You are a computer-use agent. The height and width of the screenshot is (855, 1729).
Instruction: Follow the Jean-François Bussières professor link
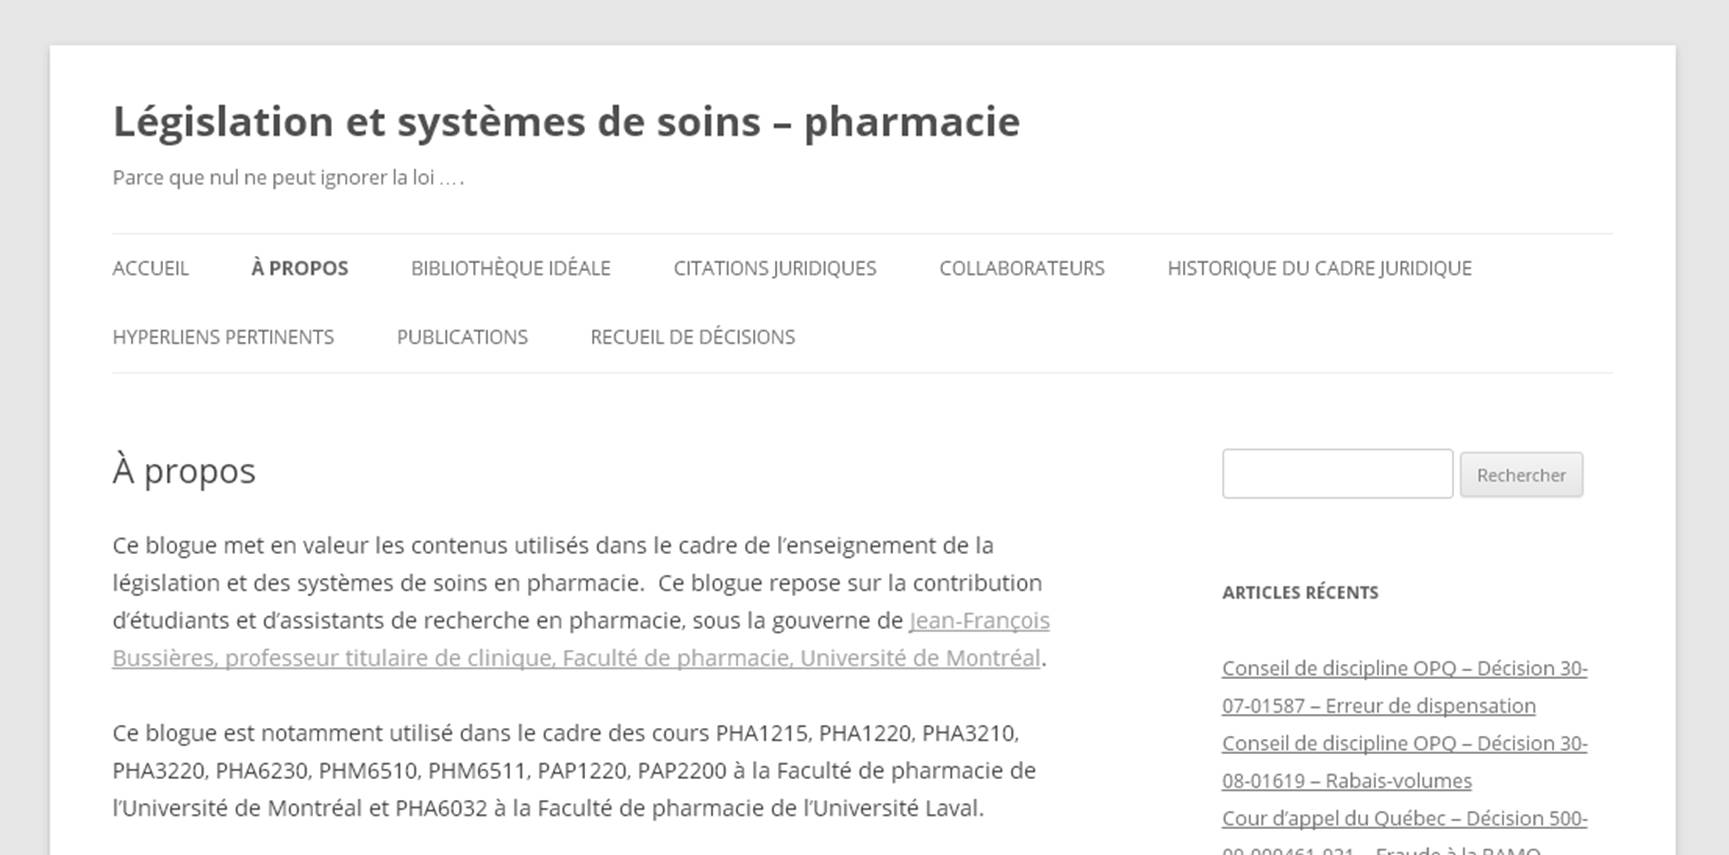click(x=575, y=658)
